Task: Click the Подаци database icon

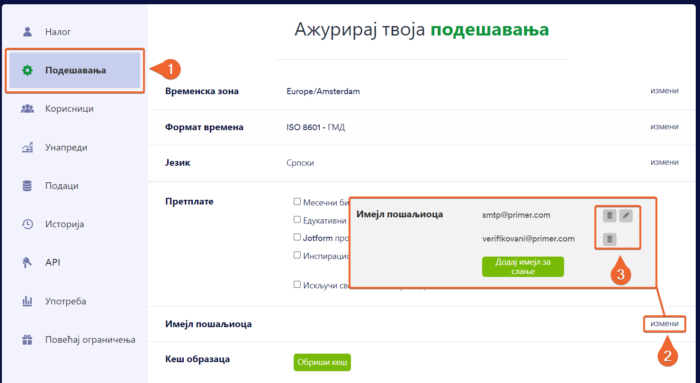Action: coord(27,186)
